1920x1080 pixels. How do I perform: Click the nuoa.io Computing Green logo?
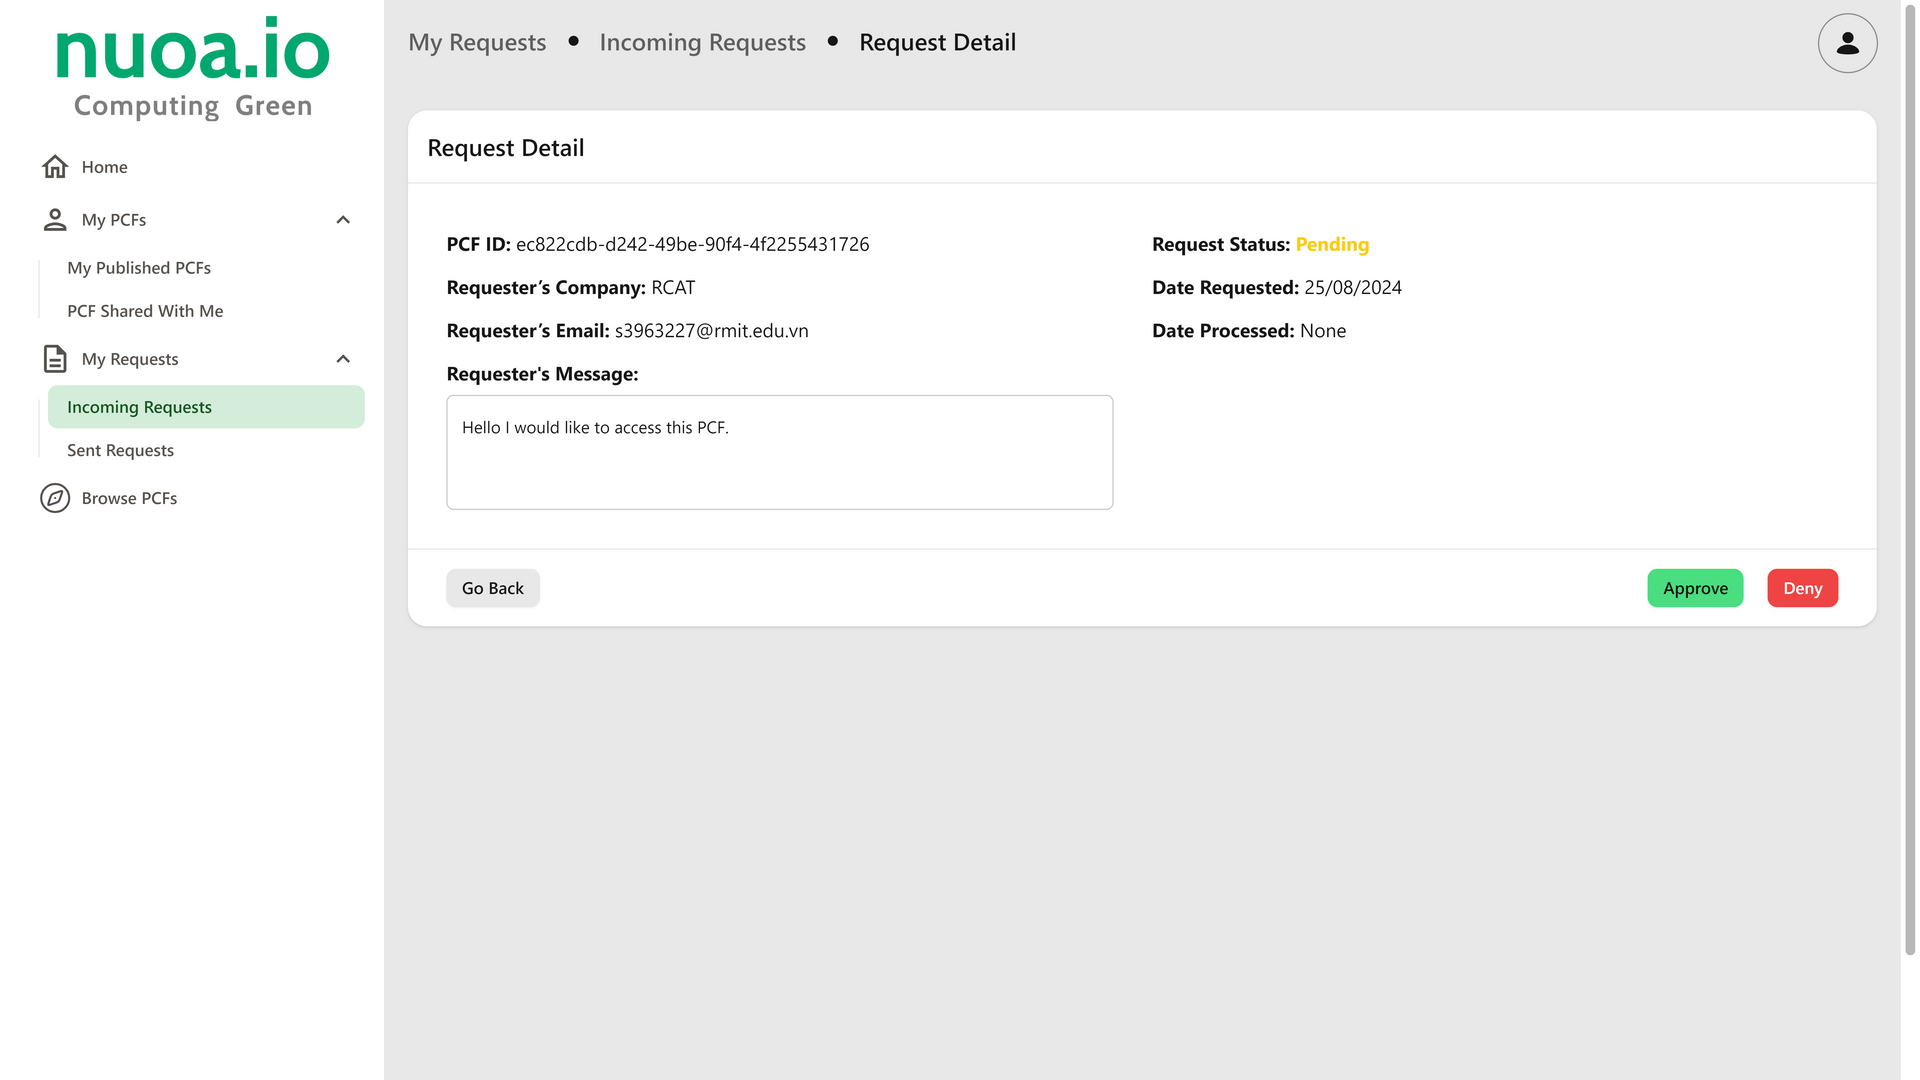tap(193, 68)
